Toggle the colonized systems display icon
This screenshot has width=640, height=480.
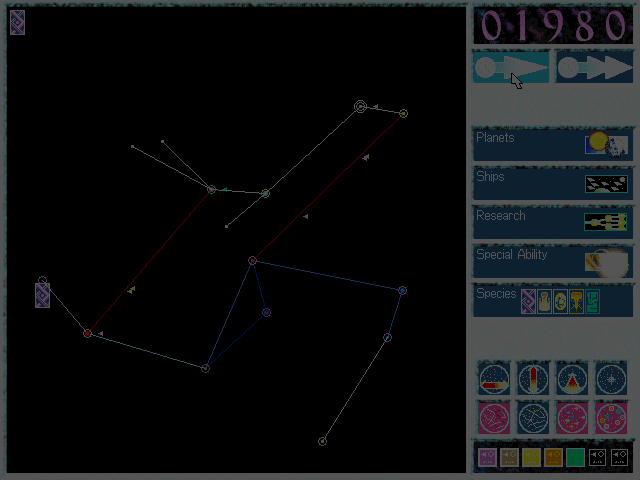[611, 418]
